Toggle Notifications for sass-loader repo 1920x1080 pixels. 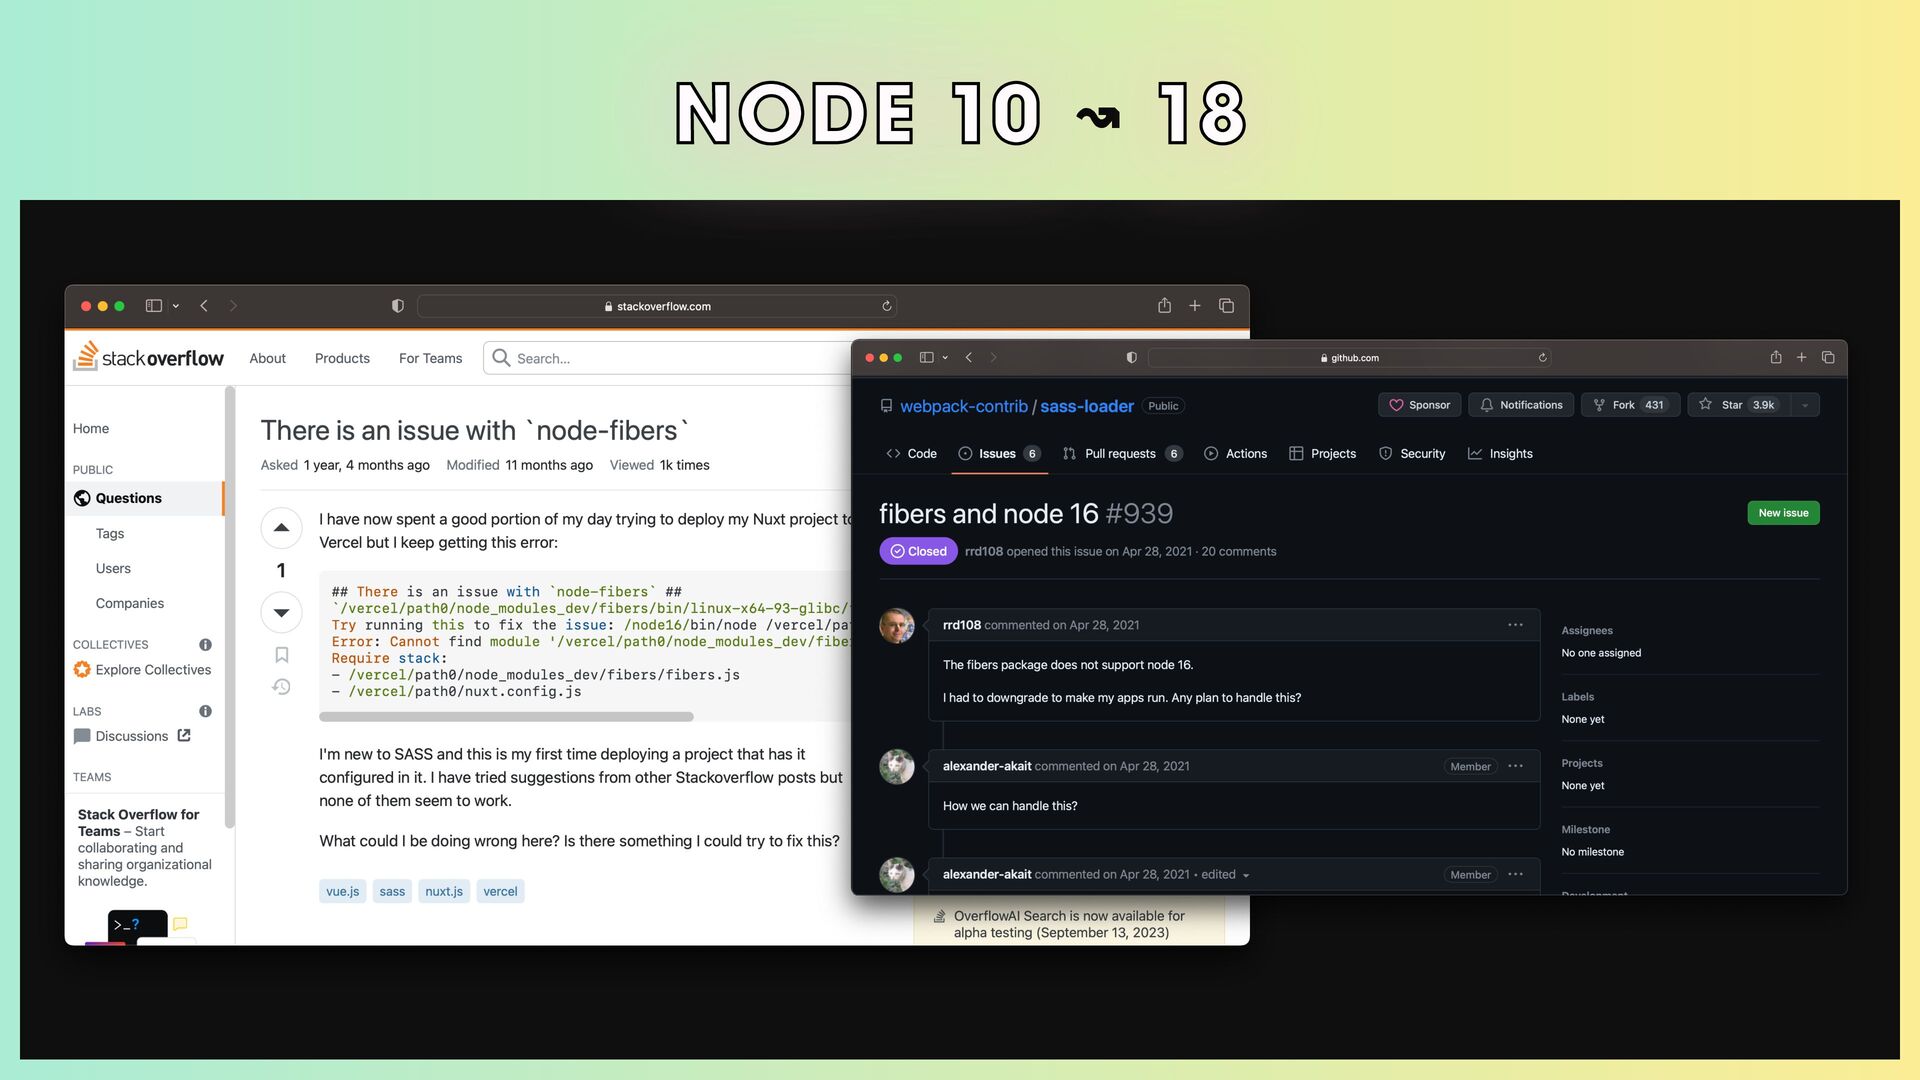[1520, 405]
